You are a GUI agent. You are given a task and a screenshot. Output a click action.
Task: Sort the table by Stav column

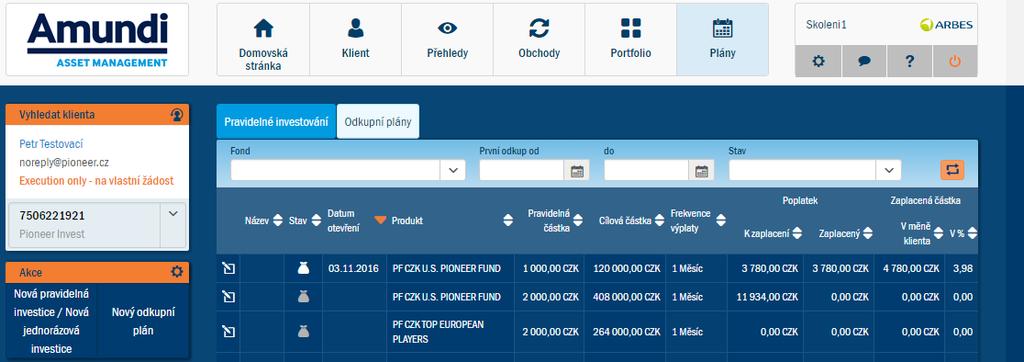click(316, 220)
